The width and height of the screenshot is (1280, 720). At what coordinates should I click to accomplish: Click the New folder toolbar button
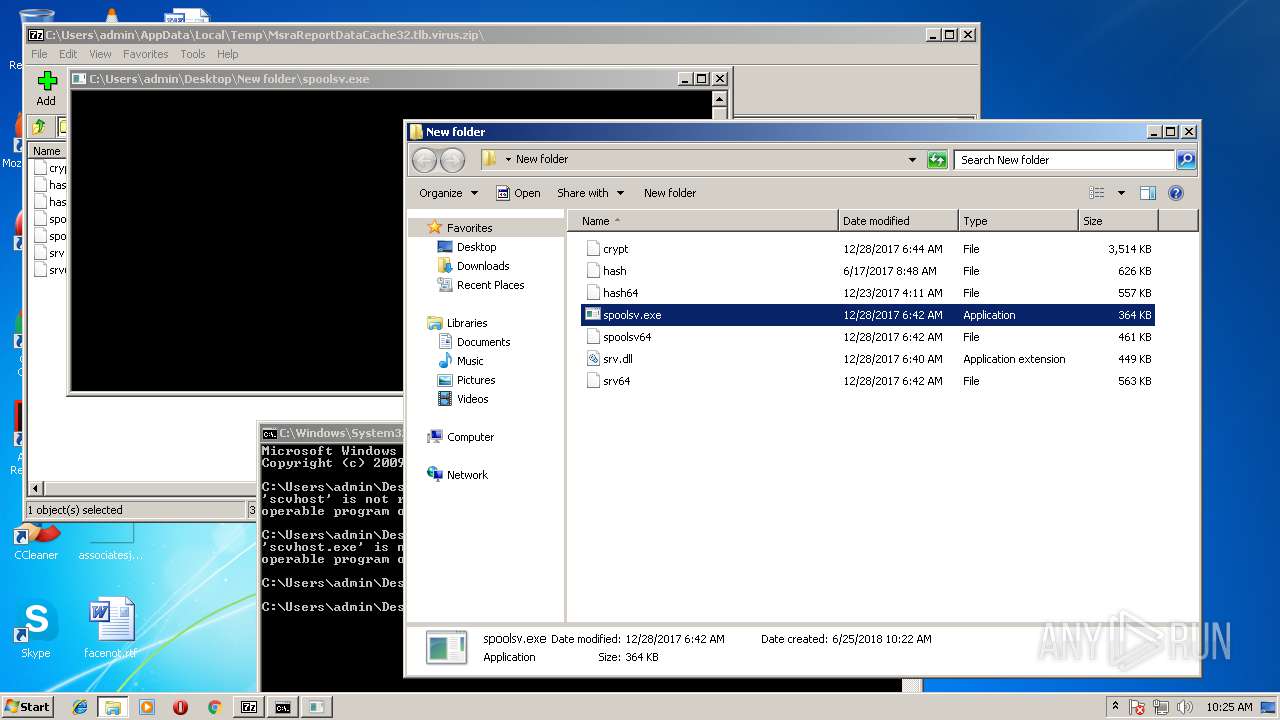click(x=670, y=193)
